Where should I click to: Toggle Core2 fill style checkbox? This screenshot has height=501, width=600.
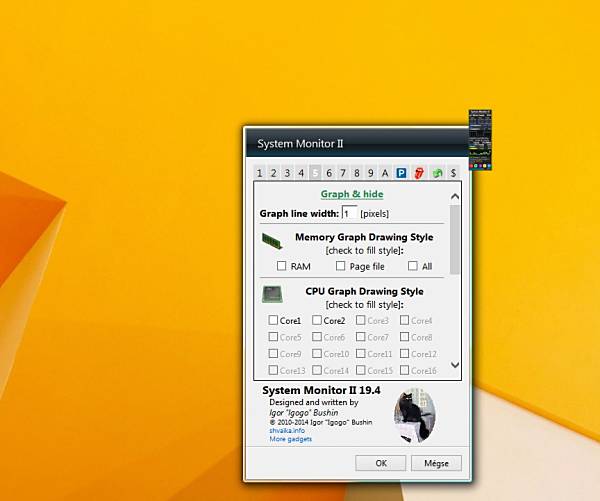pyautogui.click(x=316, y=320)
